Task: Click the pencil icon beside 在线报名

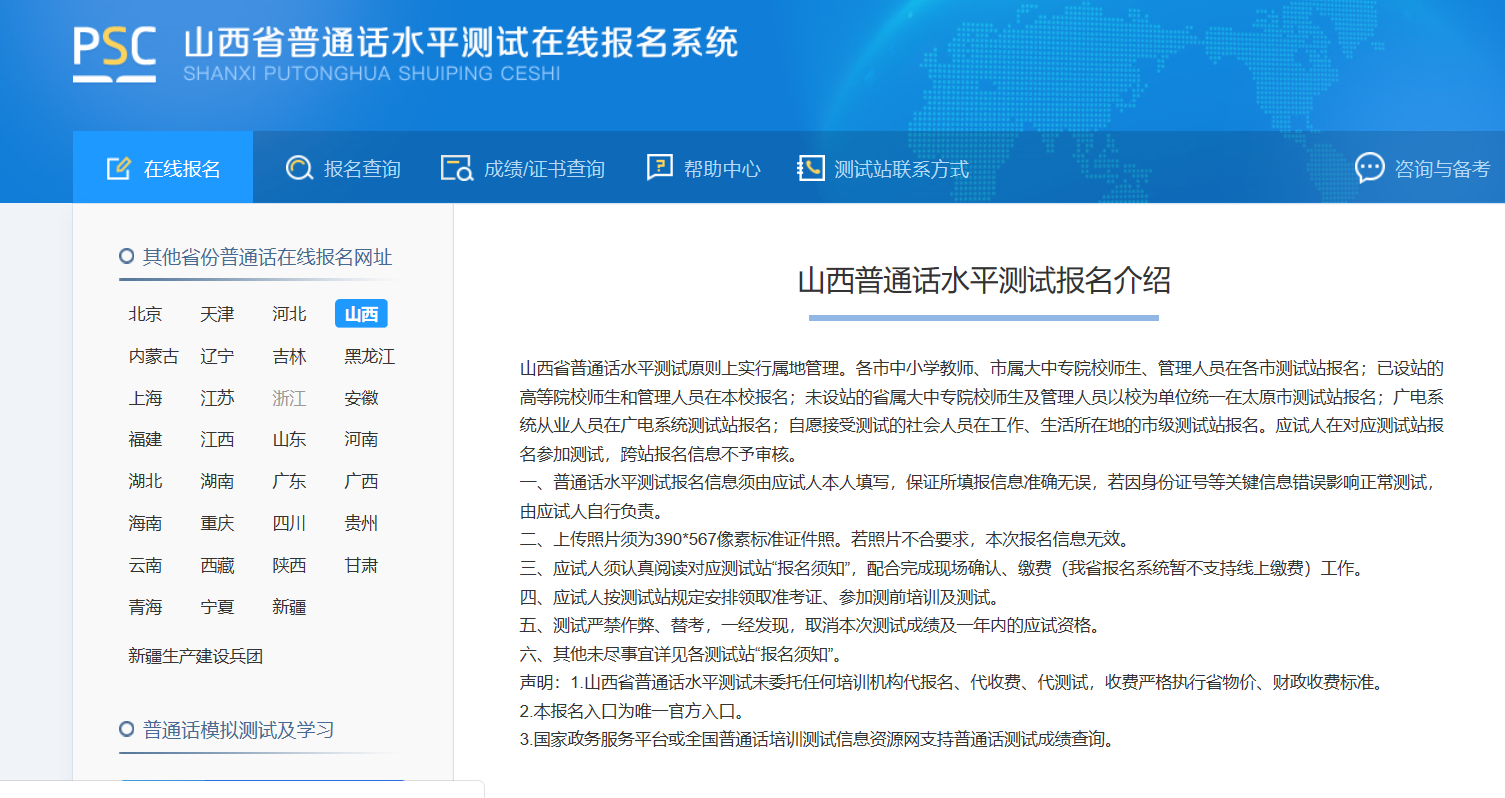Action: pyautogui.click(x=119, y=168)
